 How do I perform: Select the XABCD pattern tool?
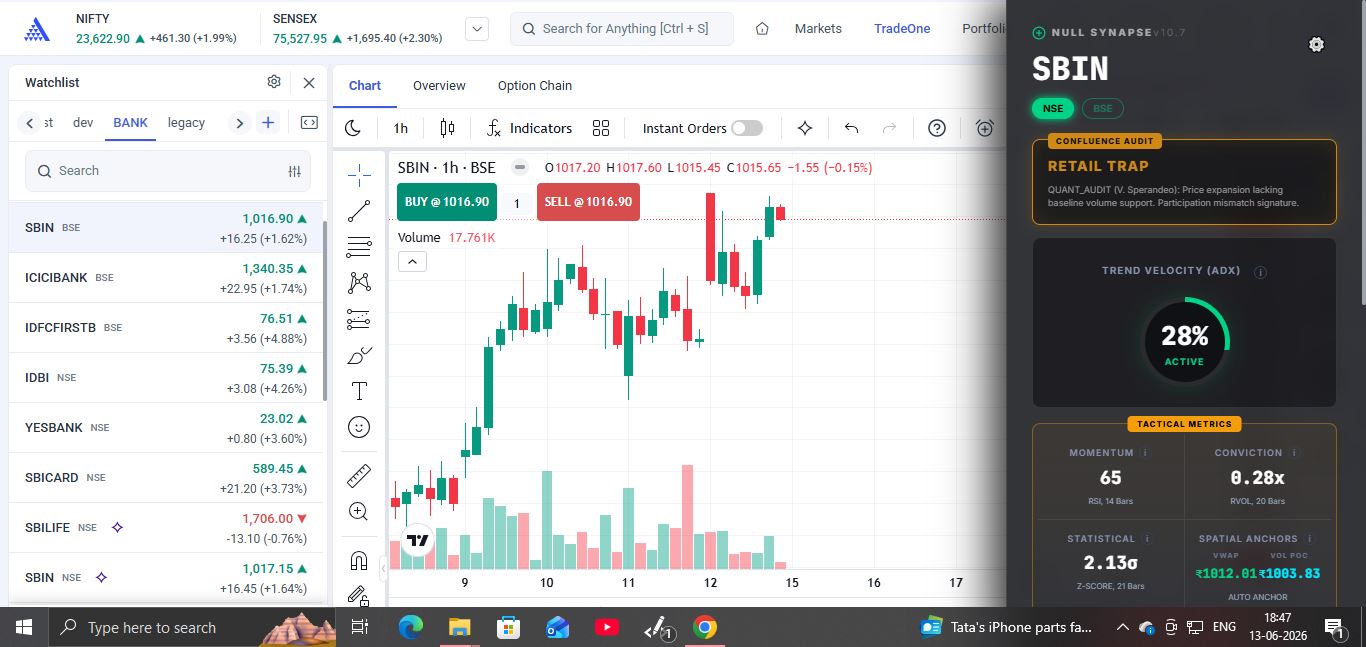359,283
